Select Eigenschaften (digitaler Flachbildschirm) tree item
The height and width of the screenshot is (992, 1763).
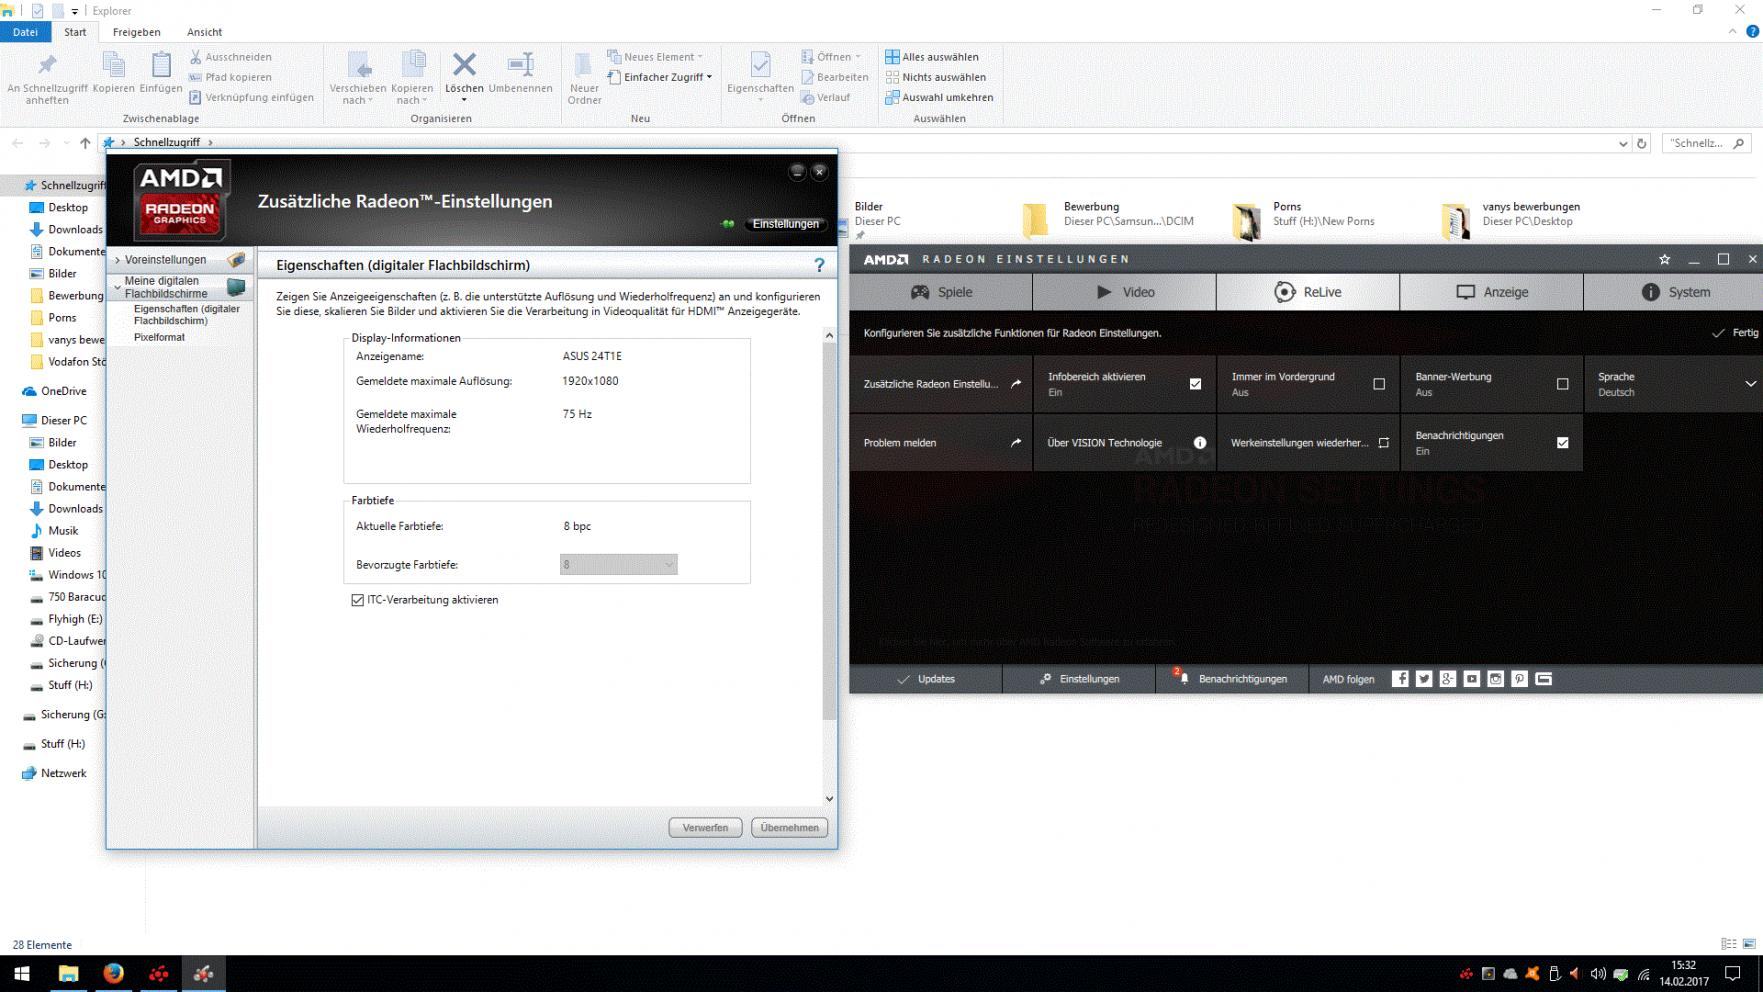pyautogui.click(x=187, y=315)
